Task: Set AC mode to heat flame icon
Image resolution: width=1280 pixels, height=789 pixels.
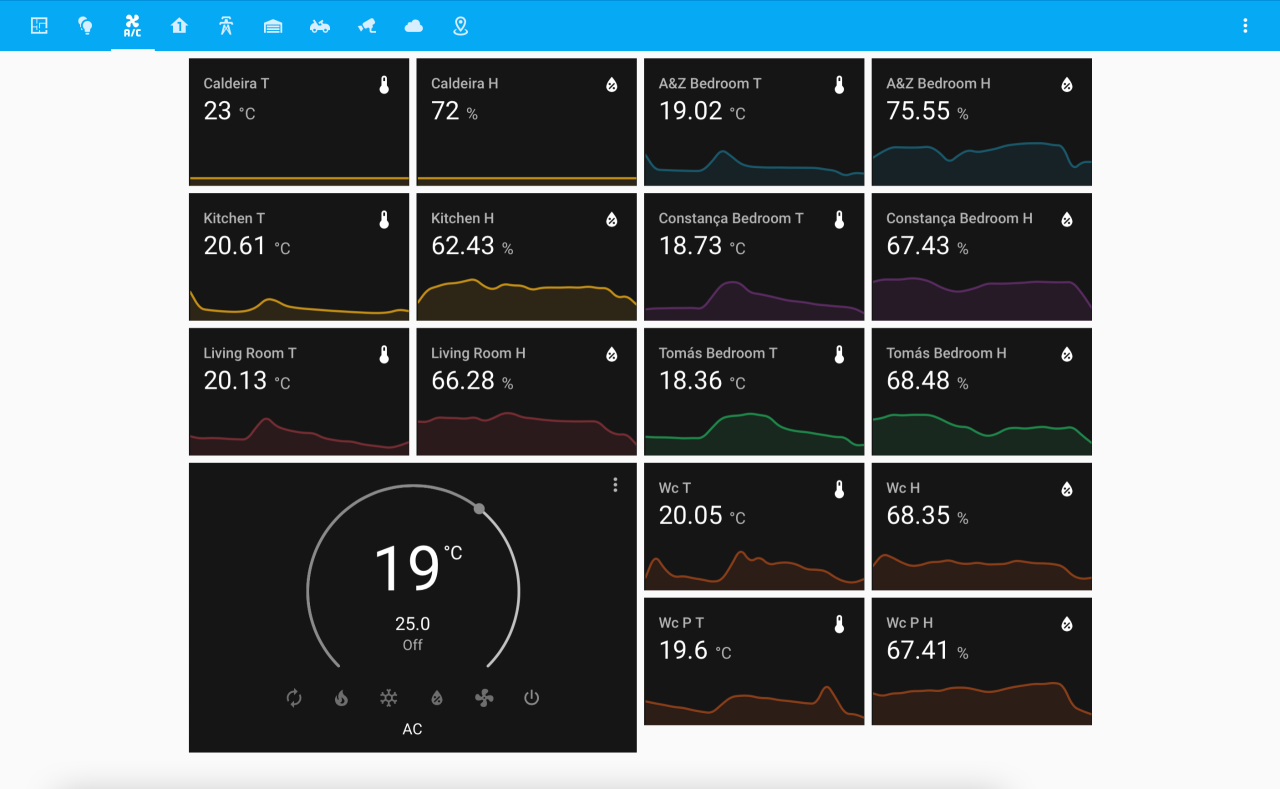Action: tap(341, 698)
